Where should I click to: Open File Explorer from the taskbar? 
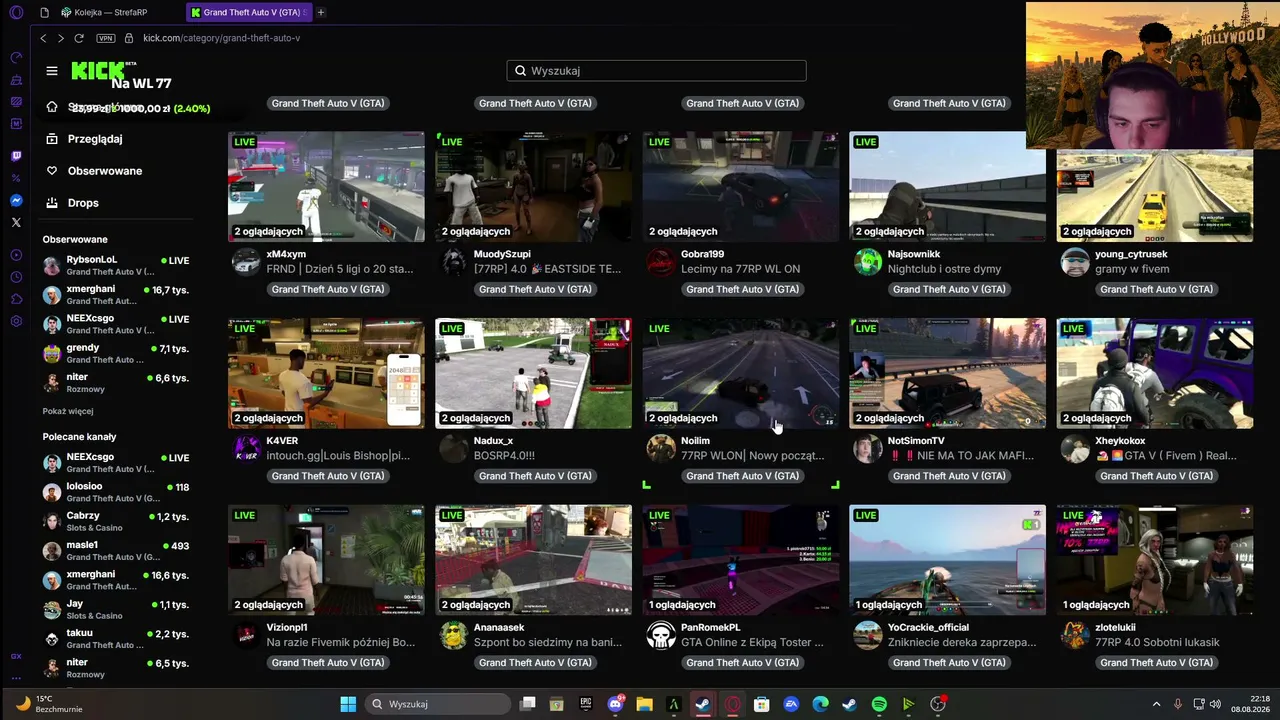(644, 704)
